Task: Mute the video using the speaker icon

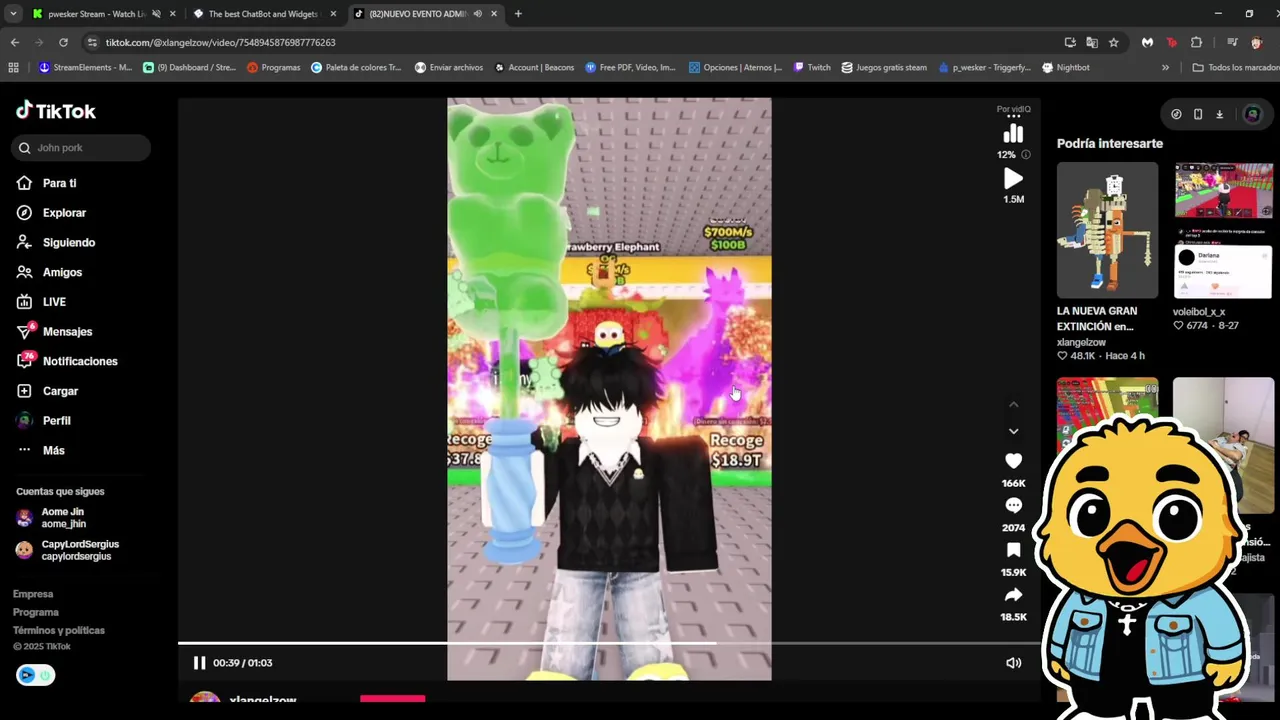Action: pos(1013,663)
